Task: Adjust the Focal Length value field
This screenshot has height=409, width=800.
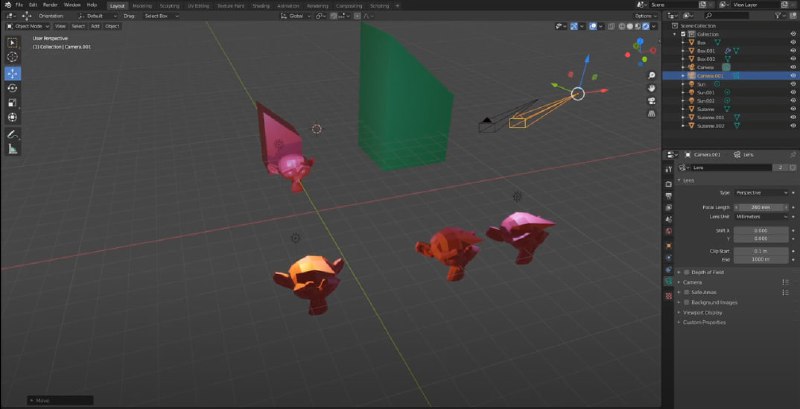Action: [x=761, y=208]
